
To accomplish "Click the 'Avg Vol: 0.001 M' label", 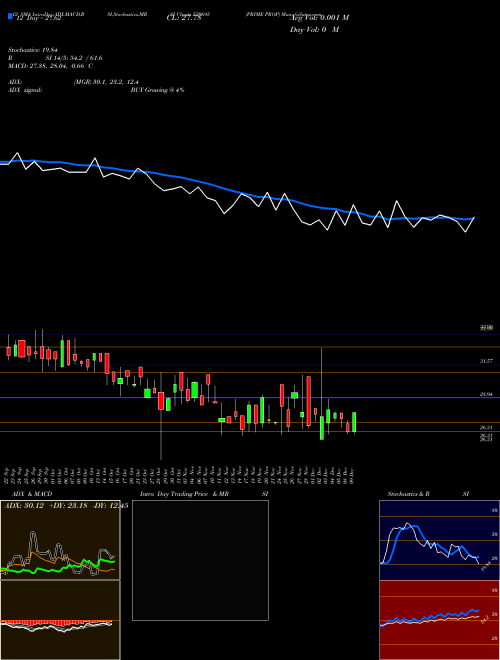I will (x=320, y=18).
